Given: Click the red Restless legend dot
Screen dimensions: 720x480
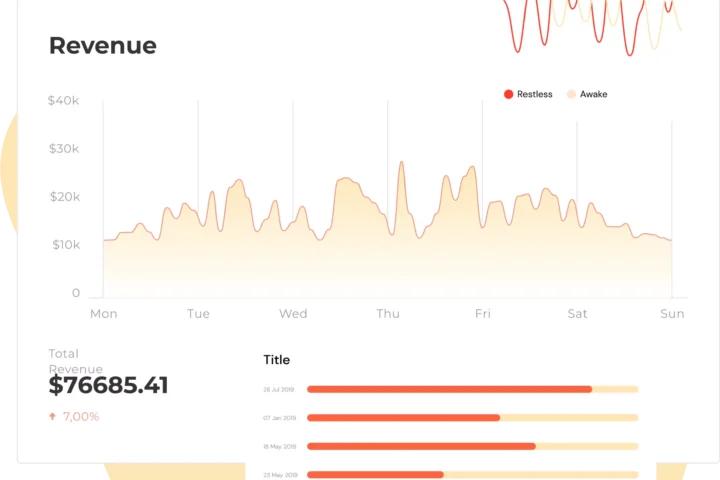Looking at the screenshot, I should pyautogui.click(x=508, y=94).
